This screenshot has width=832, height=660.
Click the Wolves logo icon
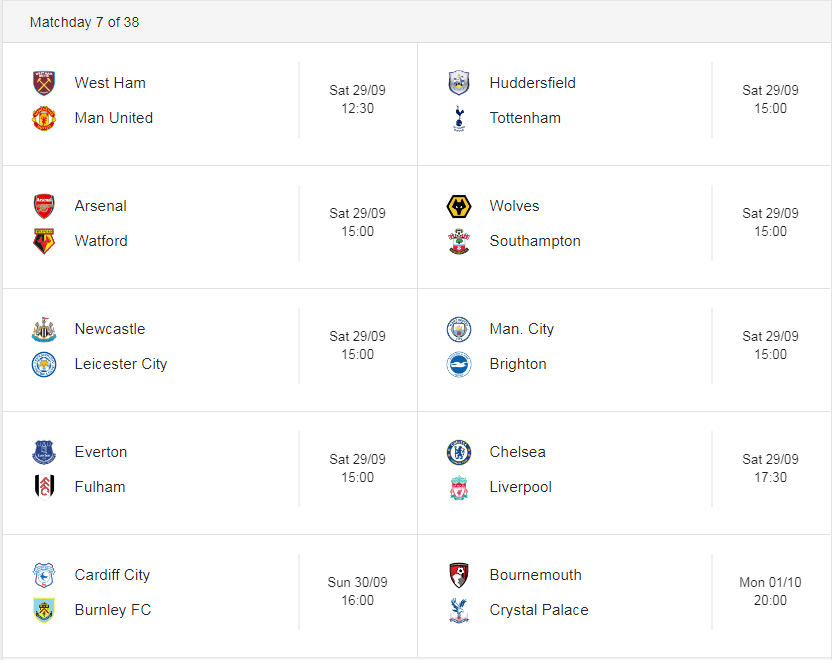[x=459, y=206]
